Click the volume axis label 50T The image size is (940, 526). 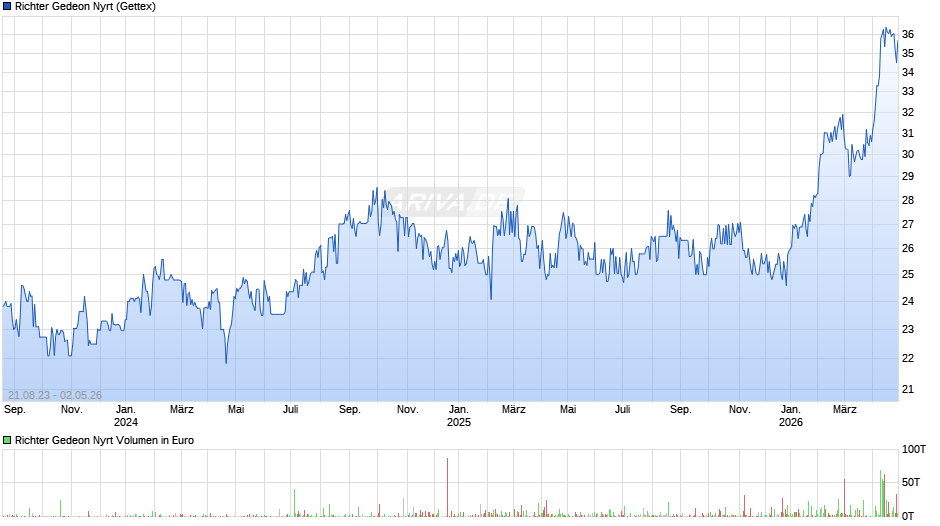tap(911, 482)
